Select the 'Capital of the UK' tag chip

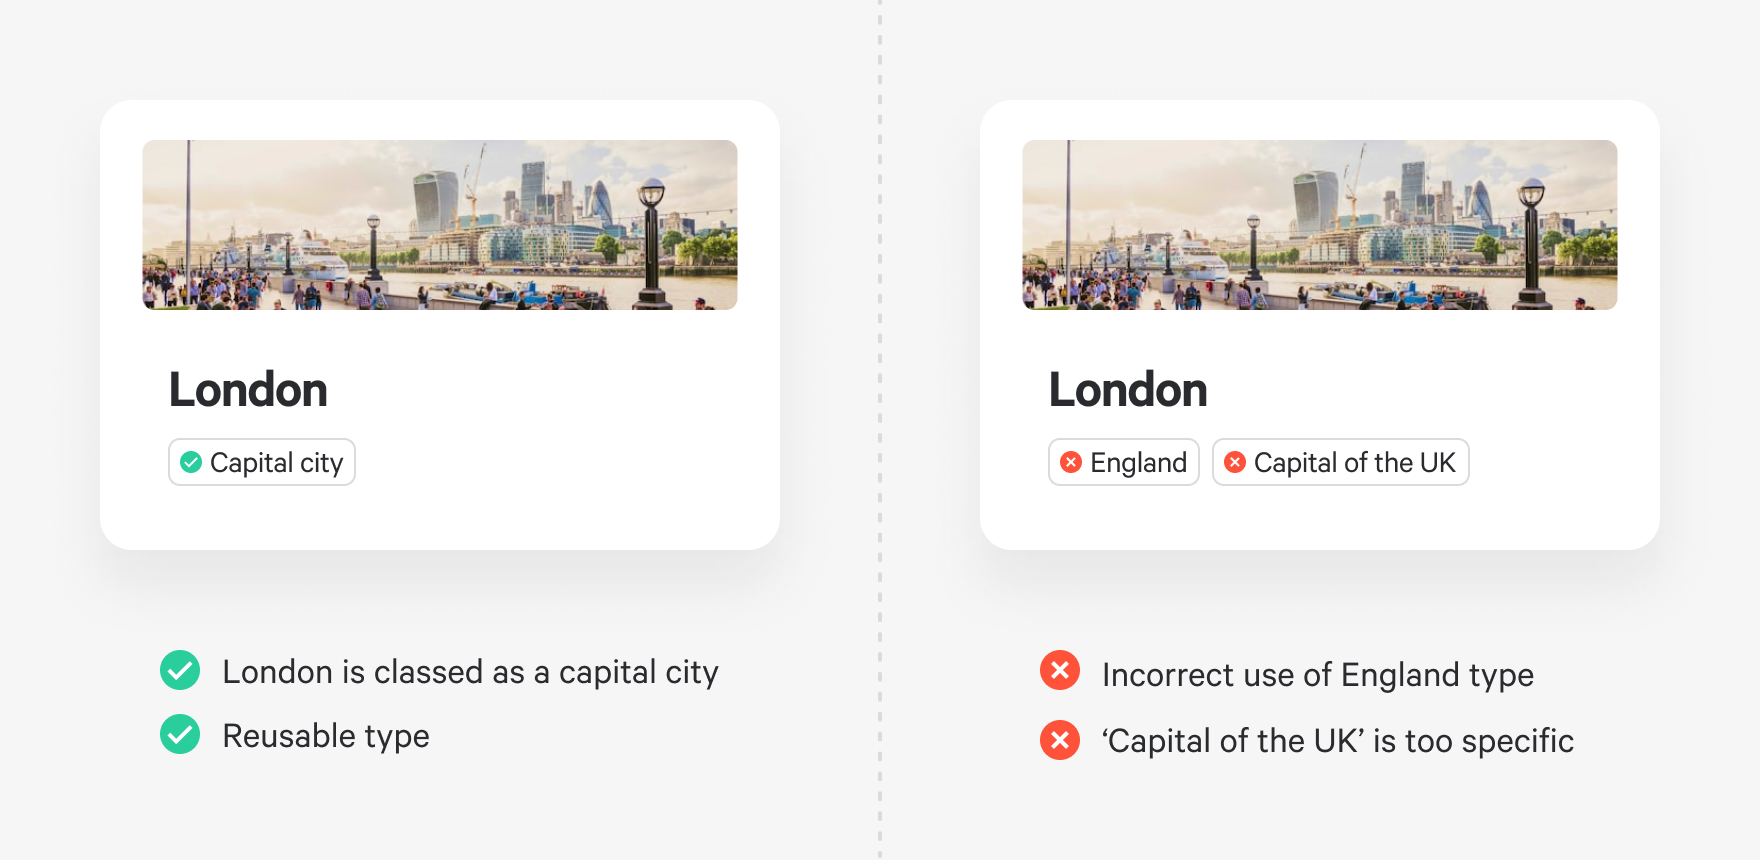1341,462
